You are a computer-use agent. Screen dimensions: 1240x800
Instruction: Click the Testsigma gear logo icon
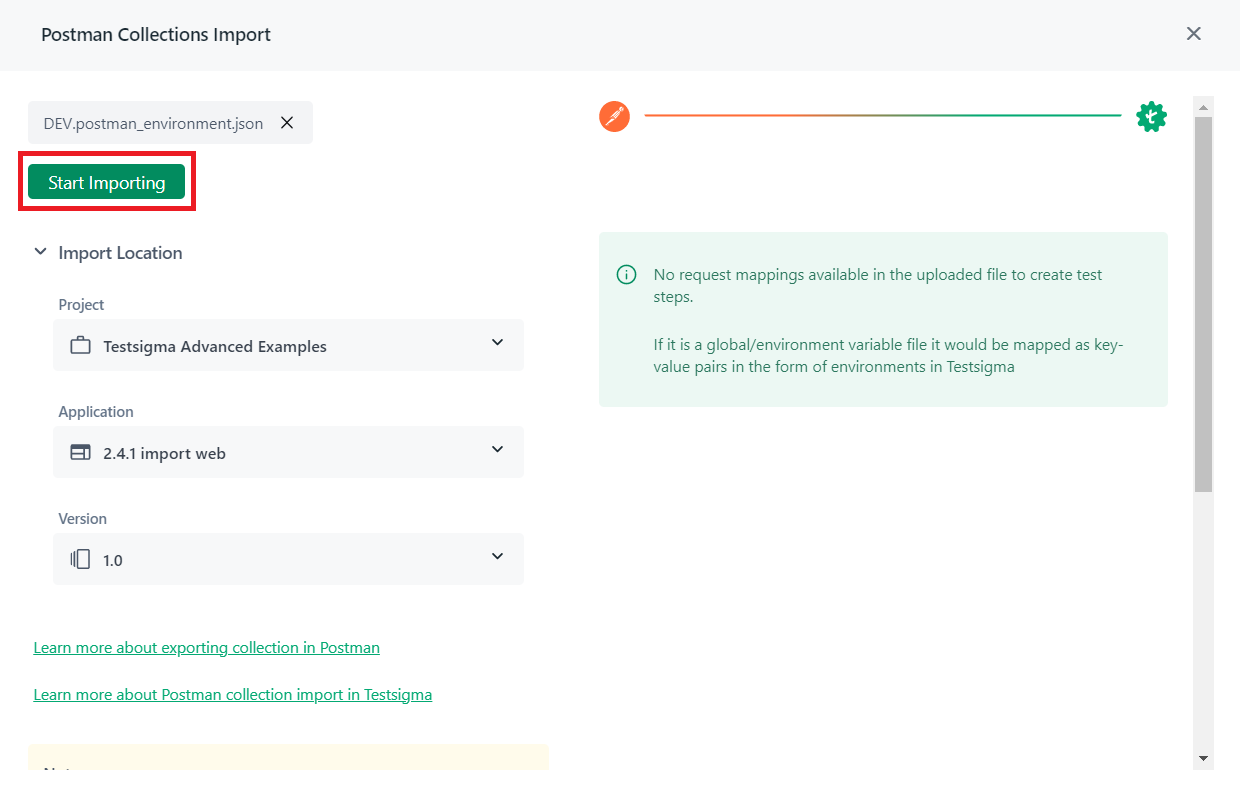pyautogui.click(x=1151, y=116)
